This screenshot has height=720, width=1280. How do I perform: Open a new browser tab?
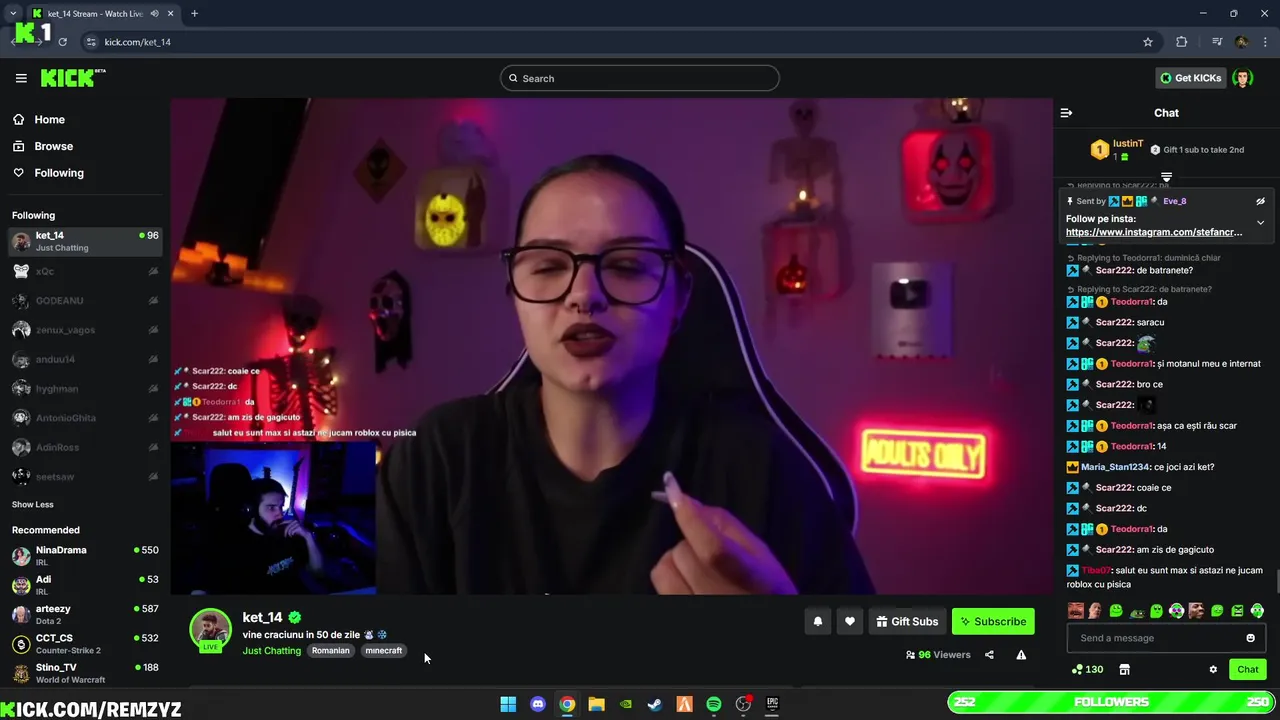click(194, 13)
